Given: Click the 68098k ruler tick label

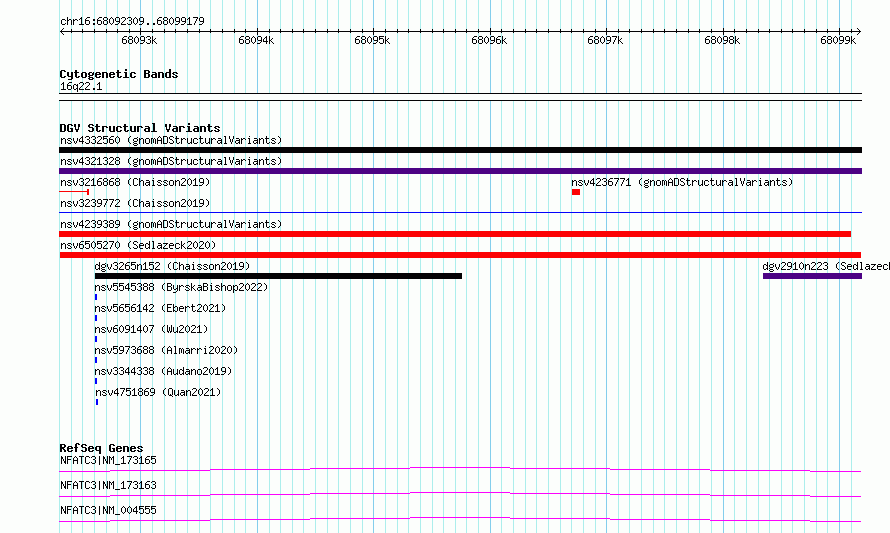Looking at the screenshot, I should pyautogui.click(x=722, y=40).
